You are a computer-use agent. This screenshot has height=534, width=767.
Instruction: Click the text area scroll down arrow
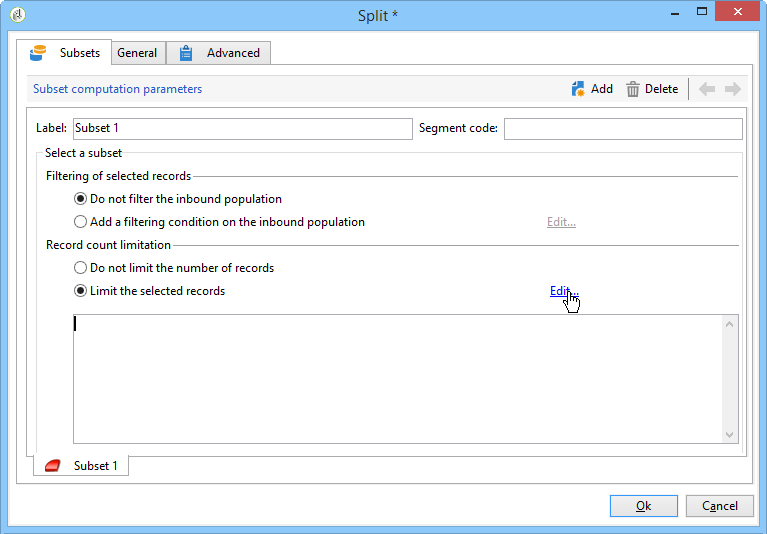pyautogui.click(x=729, y=435)
